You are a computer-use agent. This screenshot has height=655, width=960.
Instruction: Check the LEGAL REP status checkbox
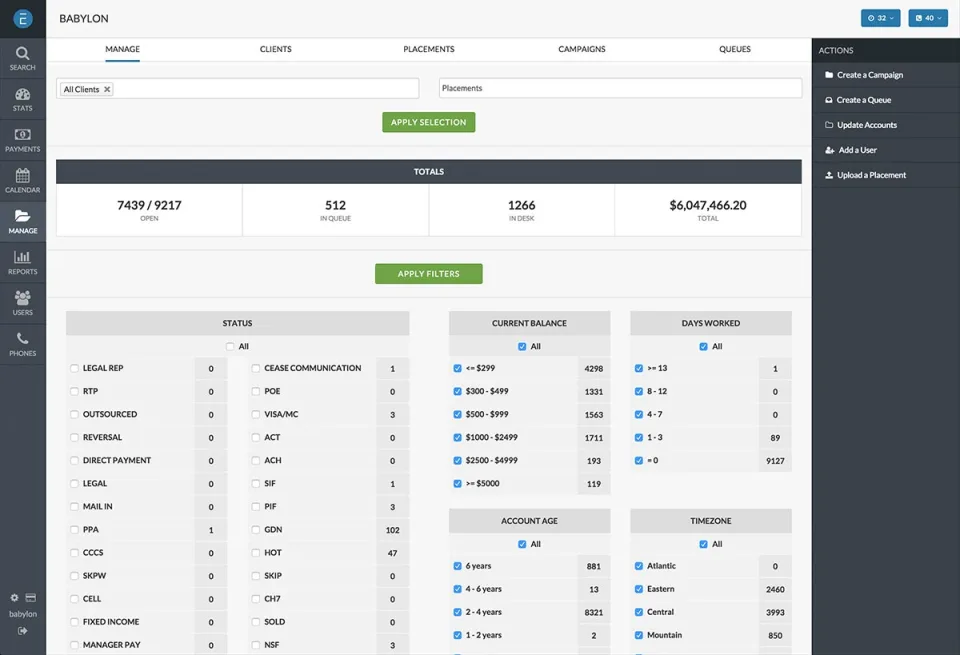[74, 368]
